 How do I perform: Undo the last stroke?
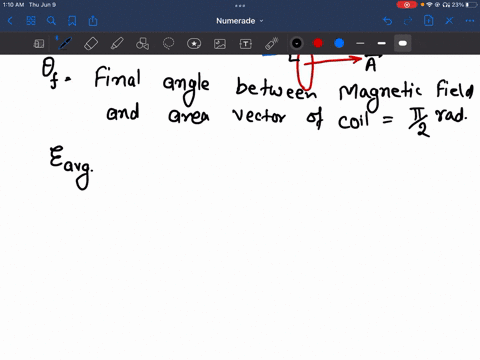(x=387, y=21)
